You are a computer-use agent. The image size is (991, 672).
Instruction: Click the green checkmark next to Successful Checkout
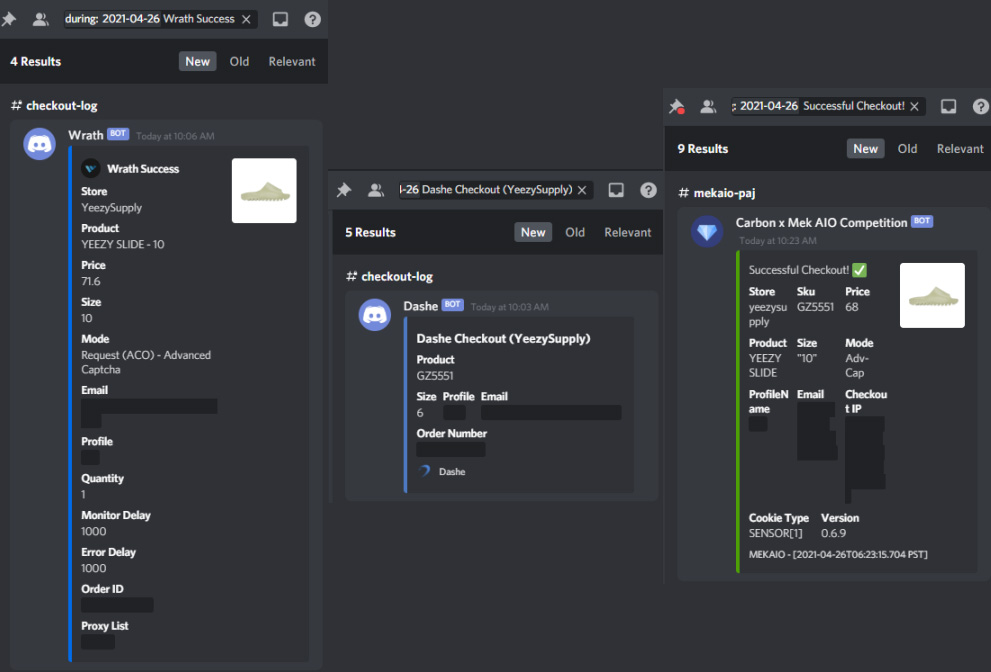pyautogui.click(x=860, y=270)
